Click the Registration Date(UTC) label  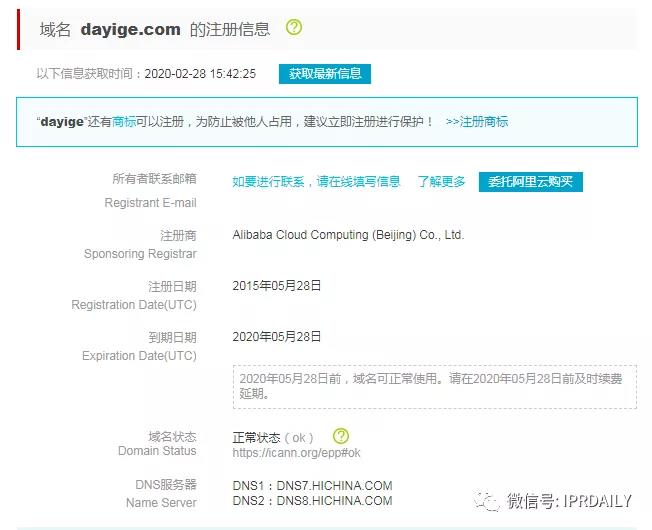pos(134,305)
